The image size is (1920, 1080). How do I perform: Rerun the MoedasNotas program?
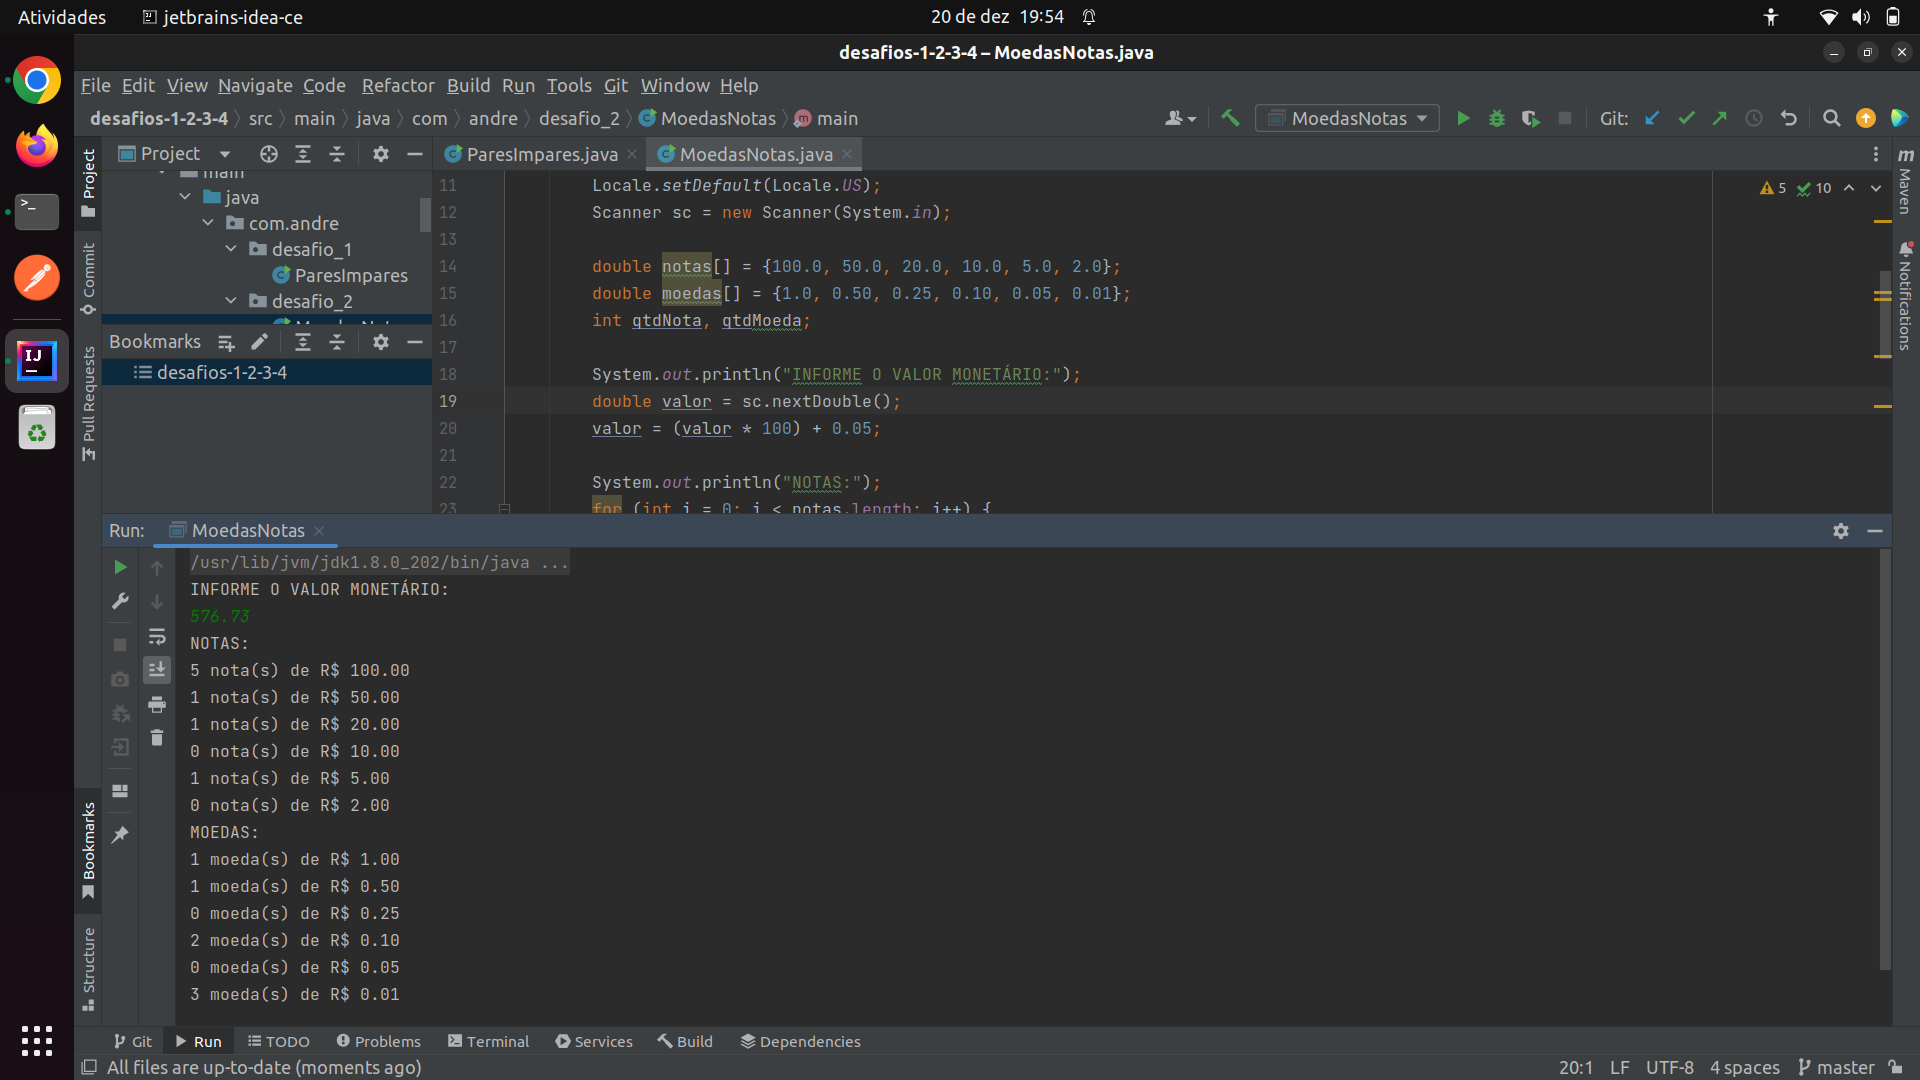[x=120, y=567]
